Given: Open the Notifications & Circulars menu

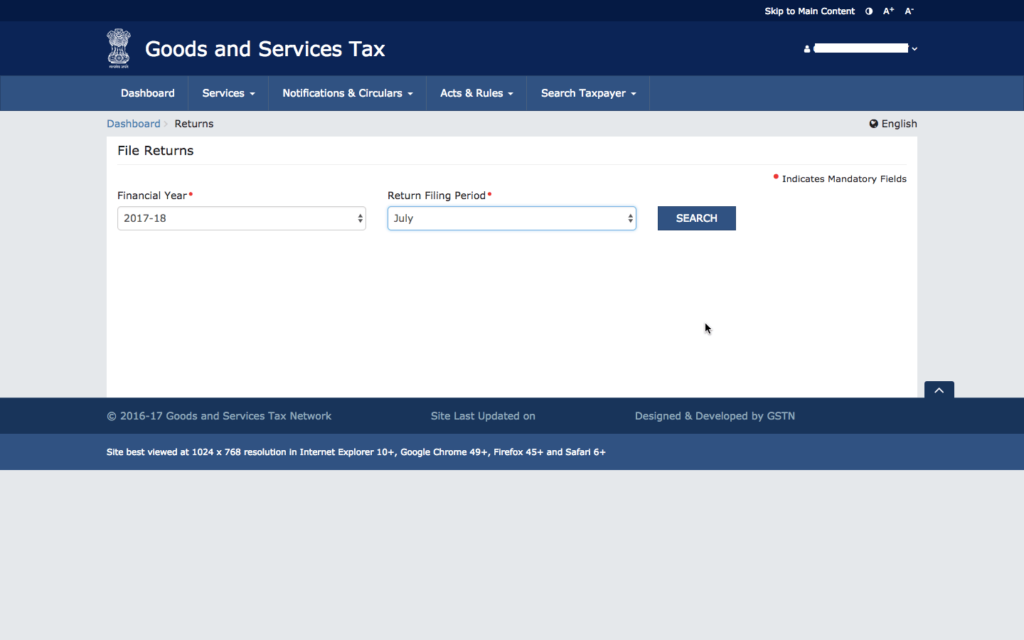Looking at the screenshot, I should (346, 92).
